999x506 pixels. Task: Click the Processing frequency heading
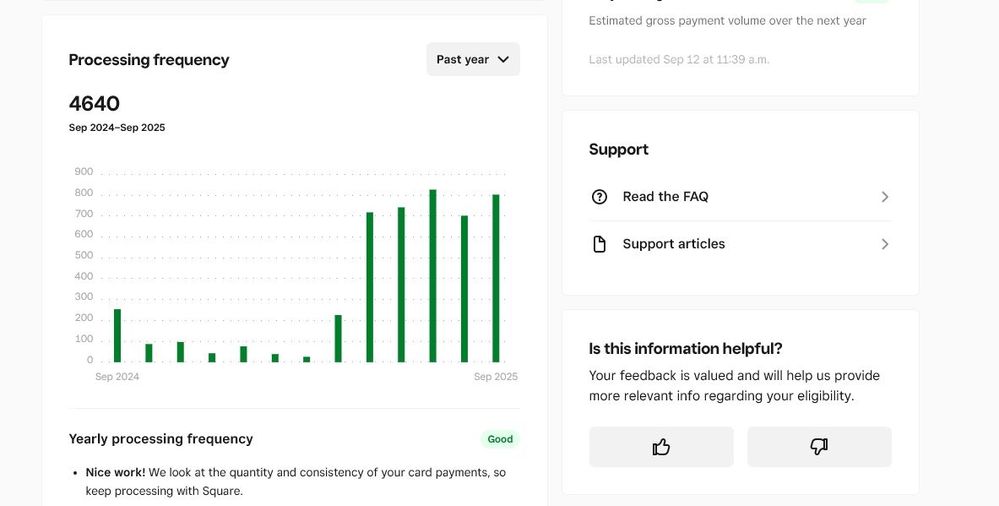click(x=149, y=60)
